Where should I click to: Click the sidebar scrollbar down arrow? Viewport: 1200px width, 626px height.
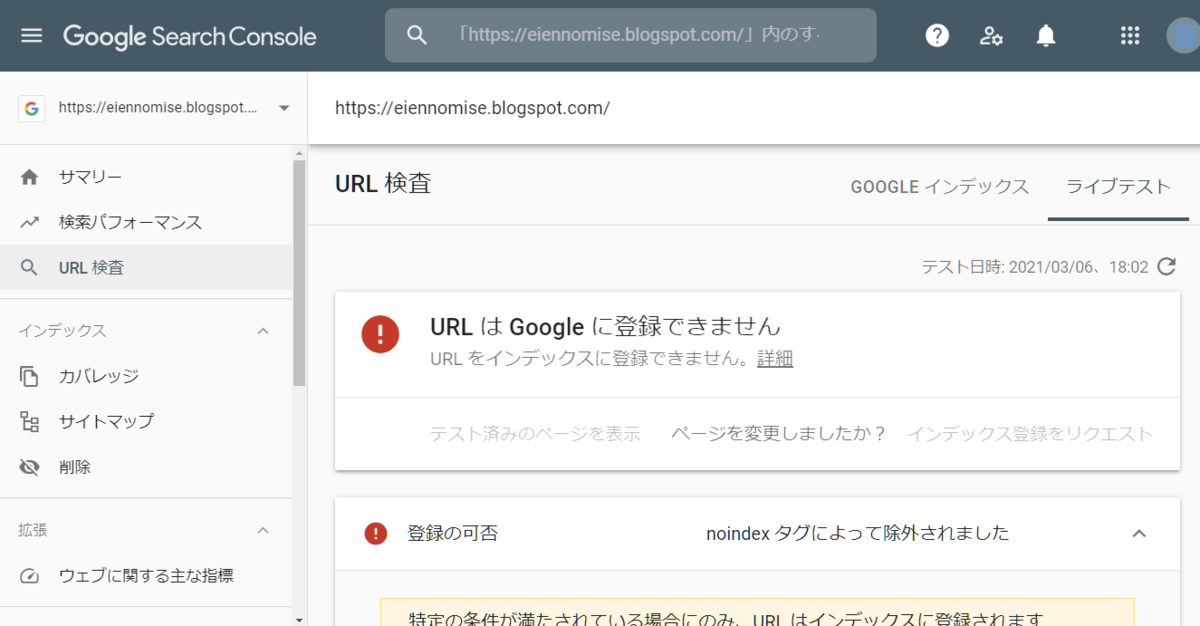[299, 618]
